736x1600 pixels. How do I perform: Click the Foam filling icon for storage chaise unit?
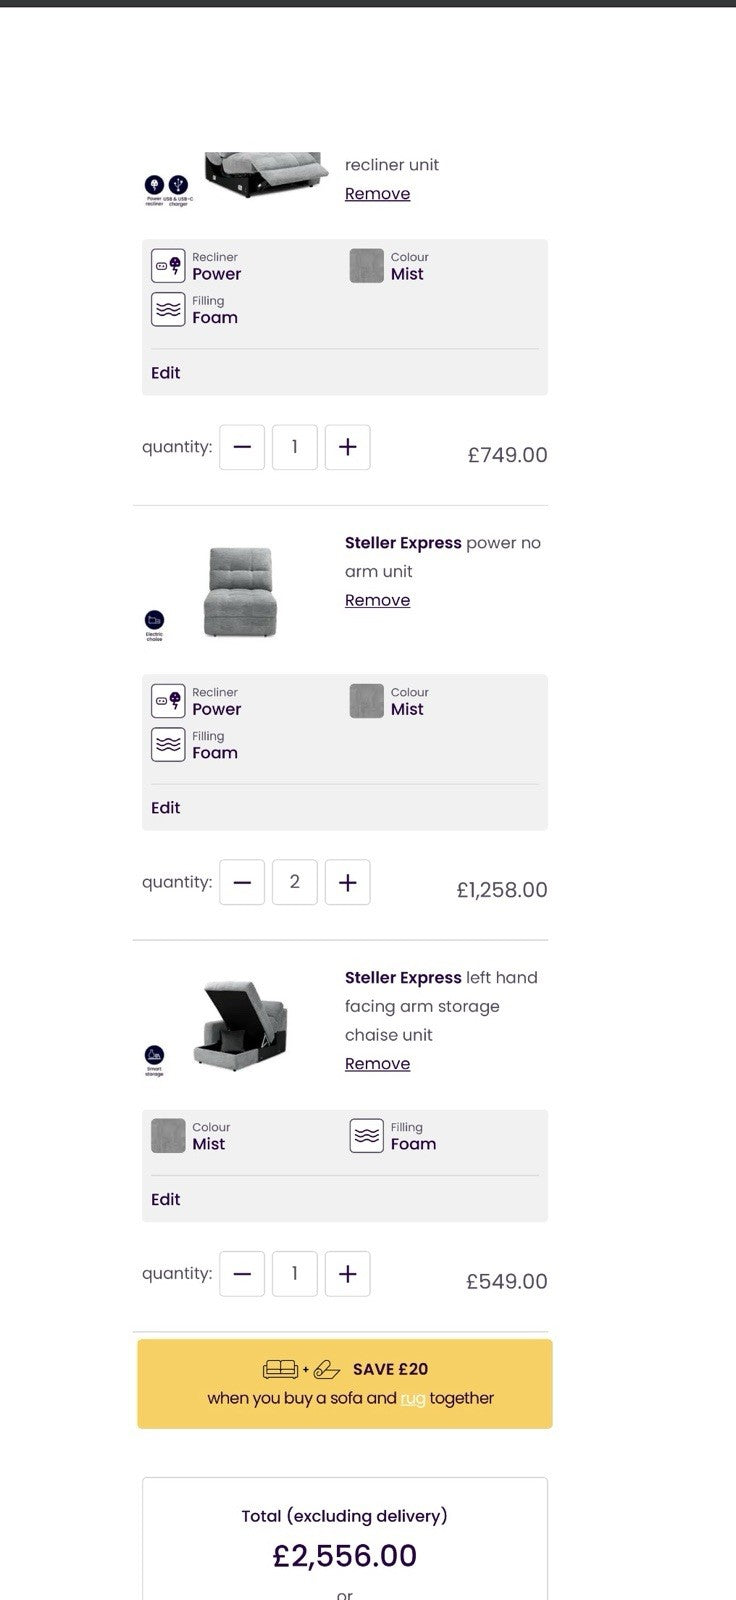(x=367, y=1136)
